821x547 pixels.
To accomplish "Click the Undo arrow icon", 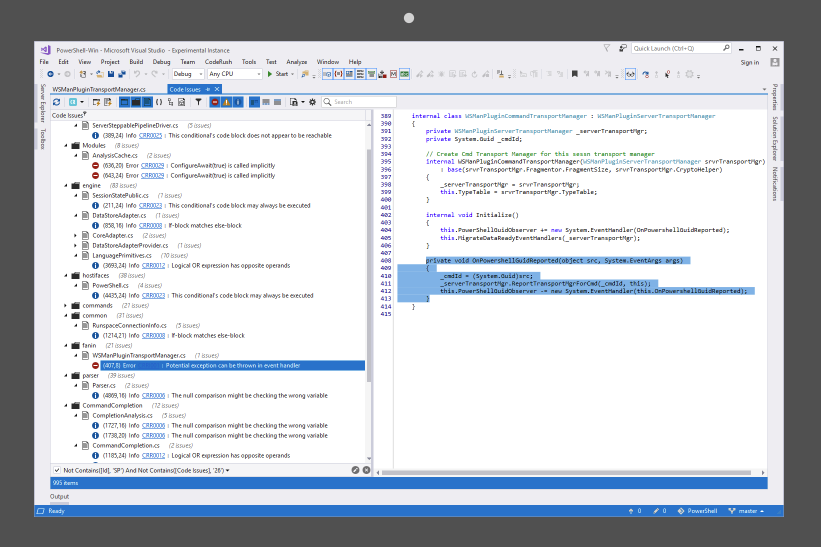I will click(x=137, y=74).
